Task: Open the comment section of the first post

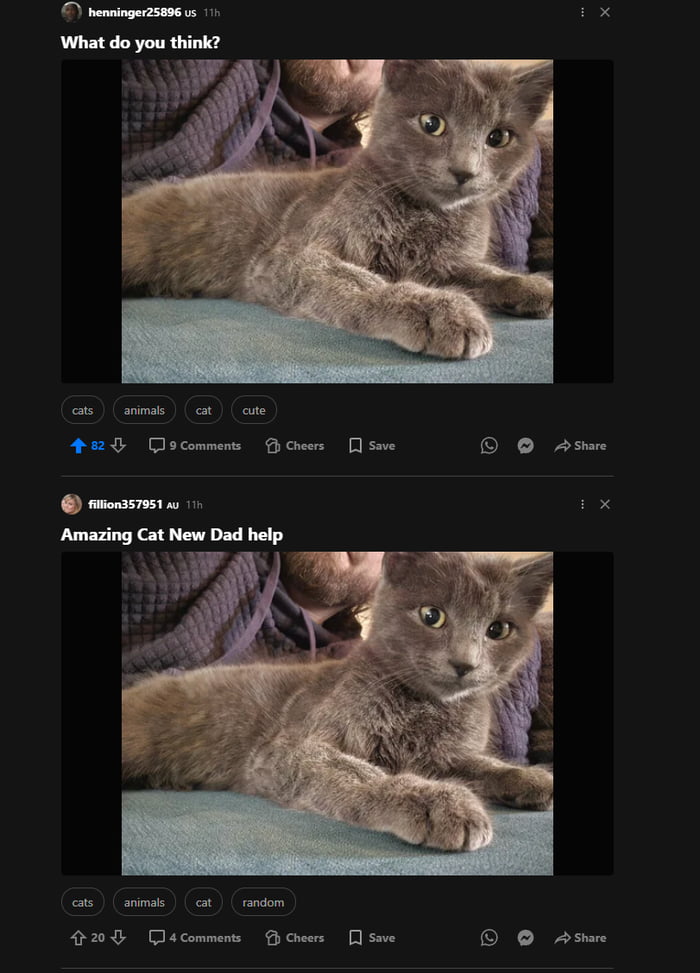Action: (x=195, y=446)
